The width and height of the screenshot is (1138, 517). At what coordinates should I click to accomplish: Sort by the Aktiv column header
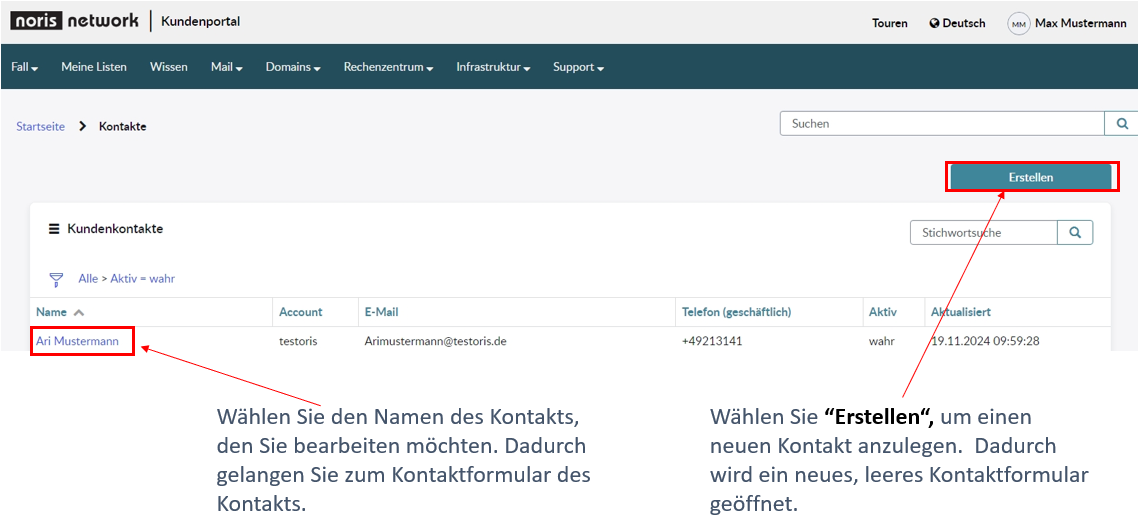point(883,312)
